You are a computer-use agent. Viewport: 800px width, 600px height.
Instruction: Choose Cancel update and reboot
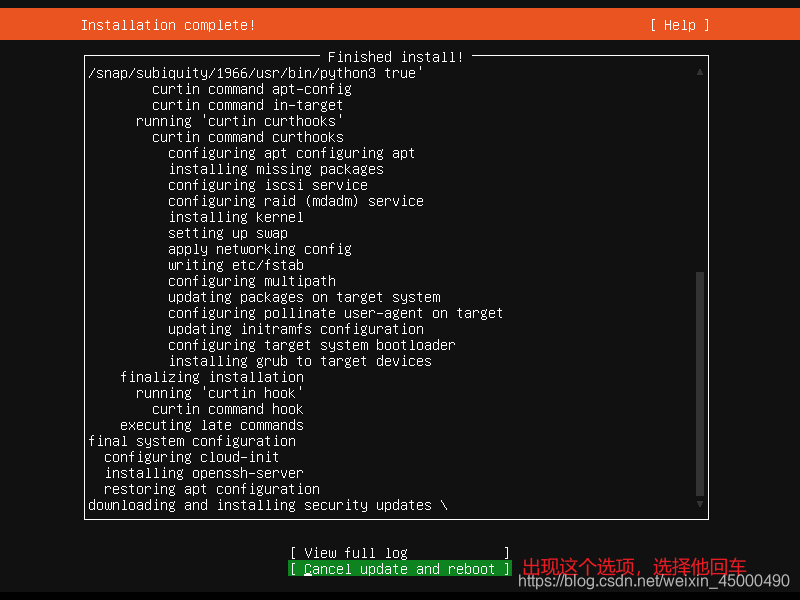click(399, 569)
